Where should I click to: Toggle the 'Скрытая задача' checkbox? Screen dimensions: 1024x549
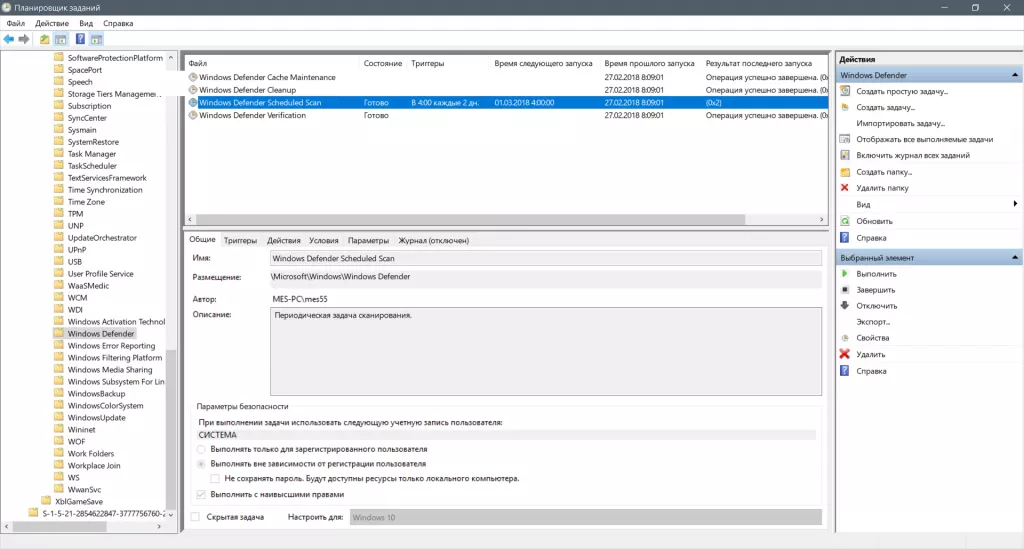tap(196, 517)
